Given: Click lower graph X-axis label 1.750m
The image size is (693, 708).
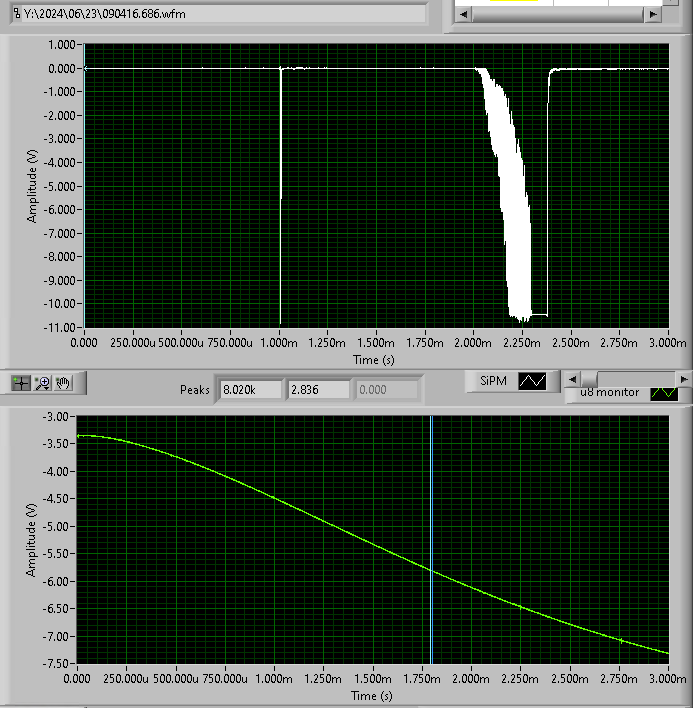Looking at the screenshot, I should pos(422,679).
